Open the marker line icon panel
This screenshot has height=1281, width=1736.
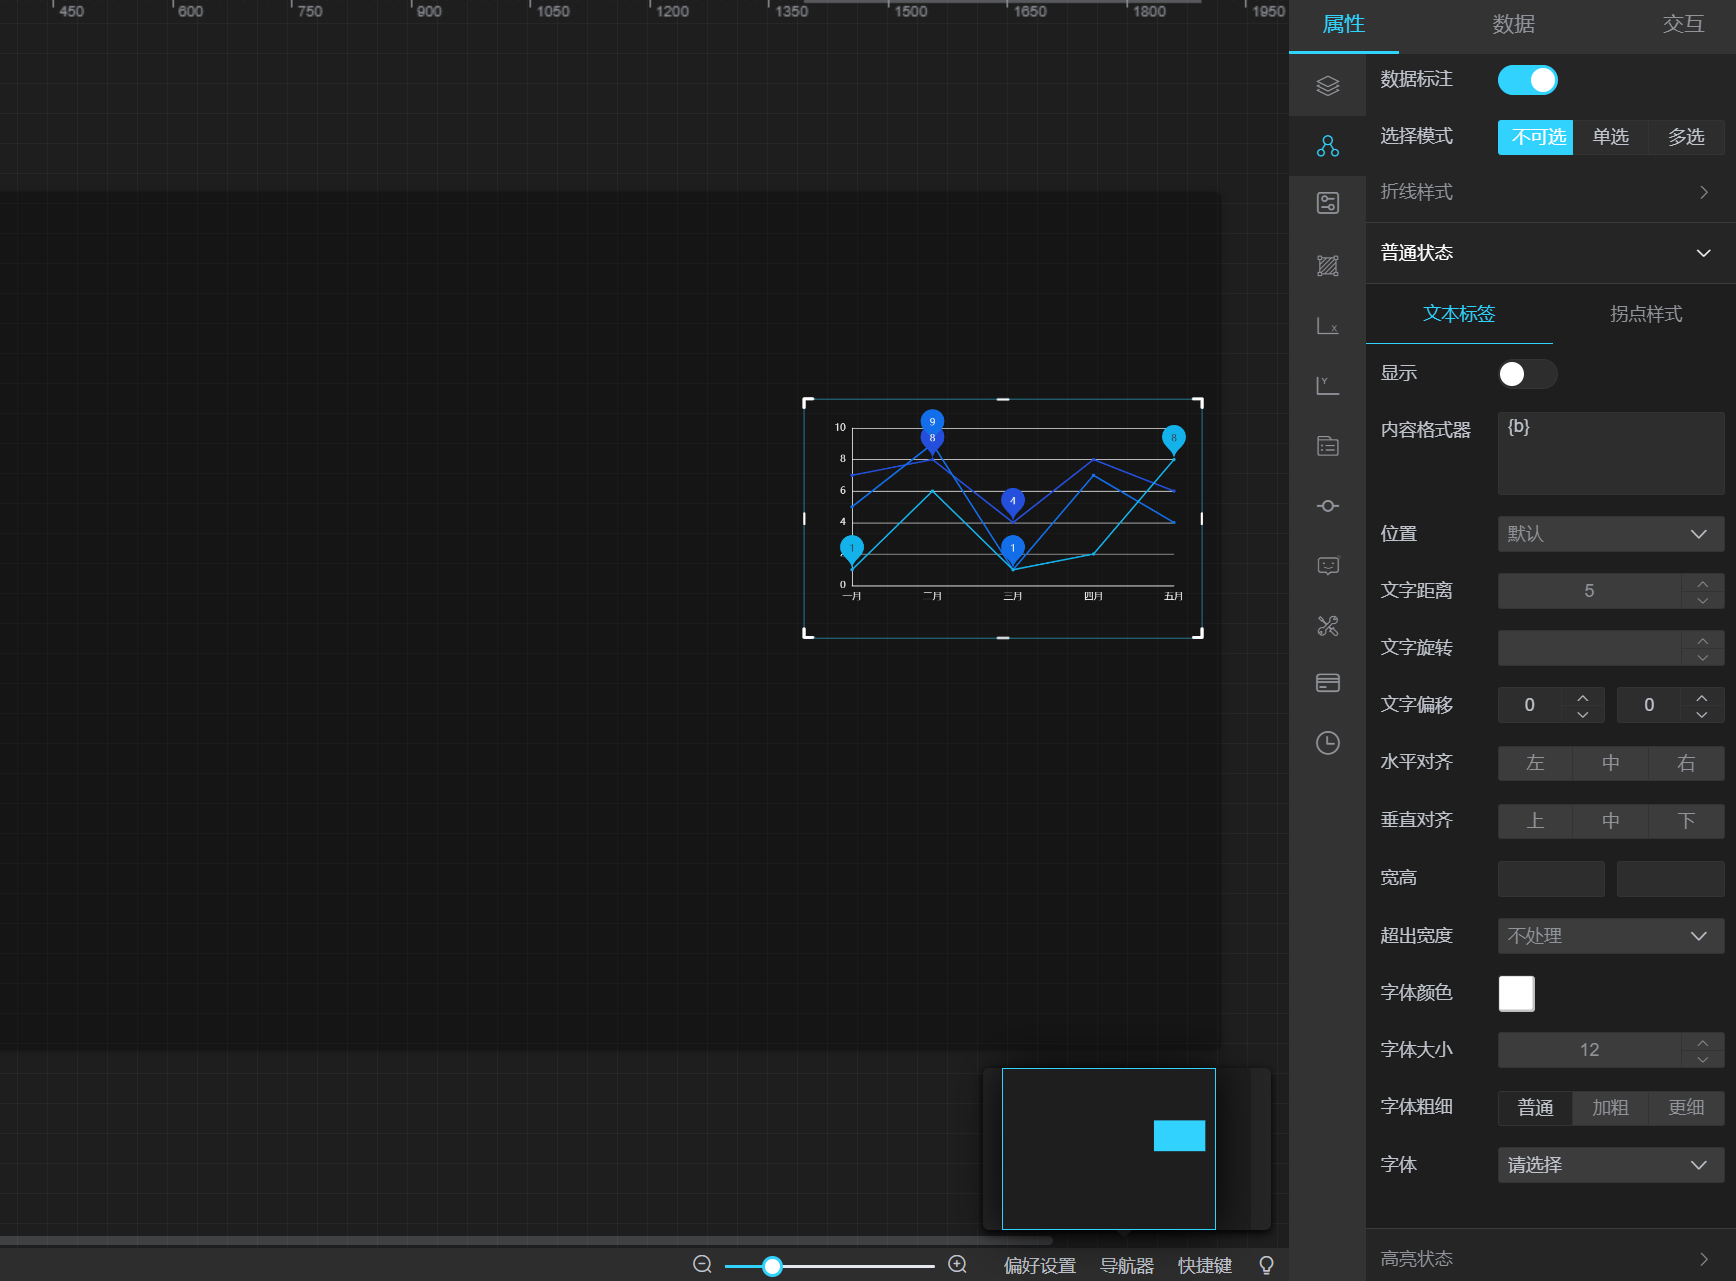(x=1327, y=506)
